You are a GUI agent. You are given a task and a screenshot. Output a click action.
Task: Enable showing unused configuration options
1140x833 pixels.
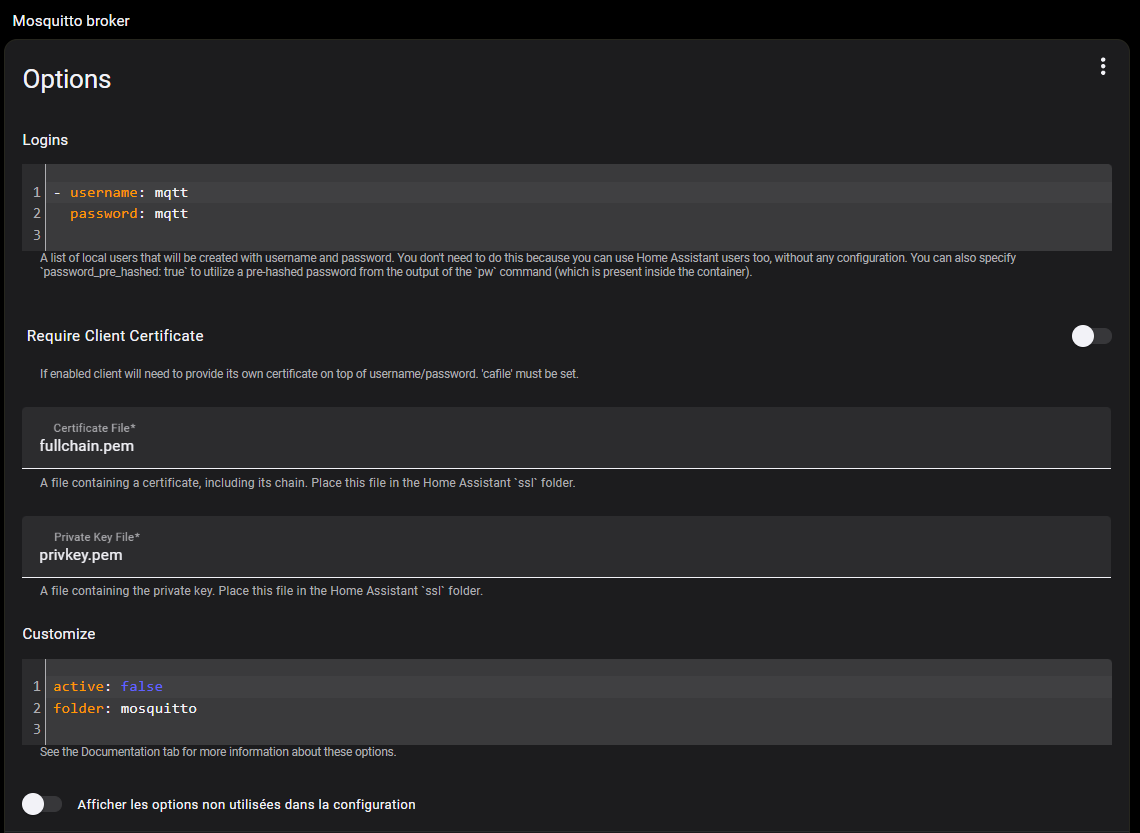[x=41, y=804]
